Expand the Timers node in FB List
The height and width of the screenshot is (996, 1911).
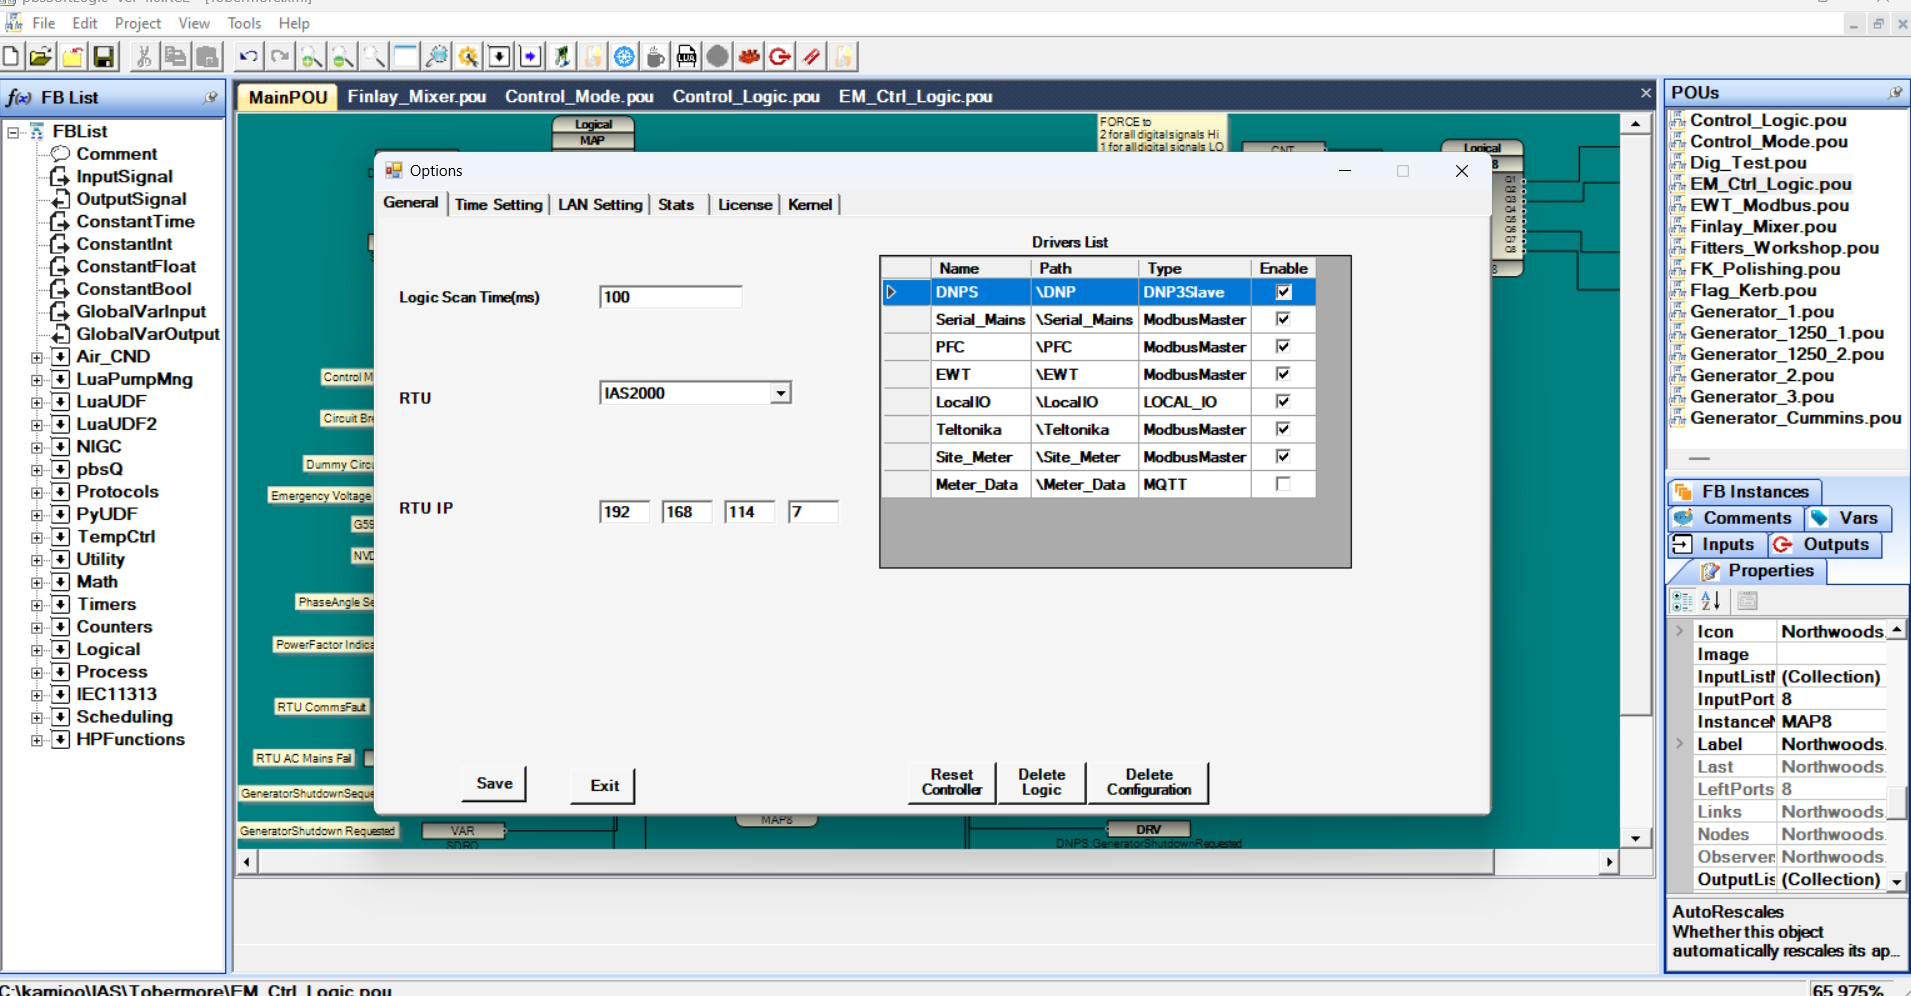pyautogui.click(x=37, y=605)
